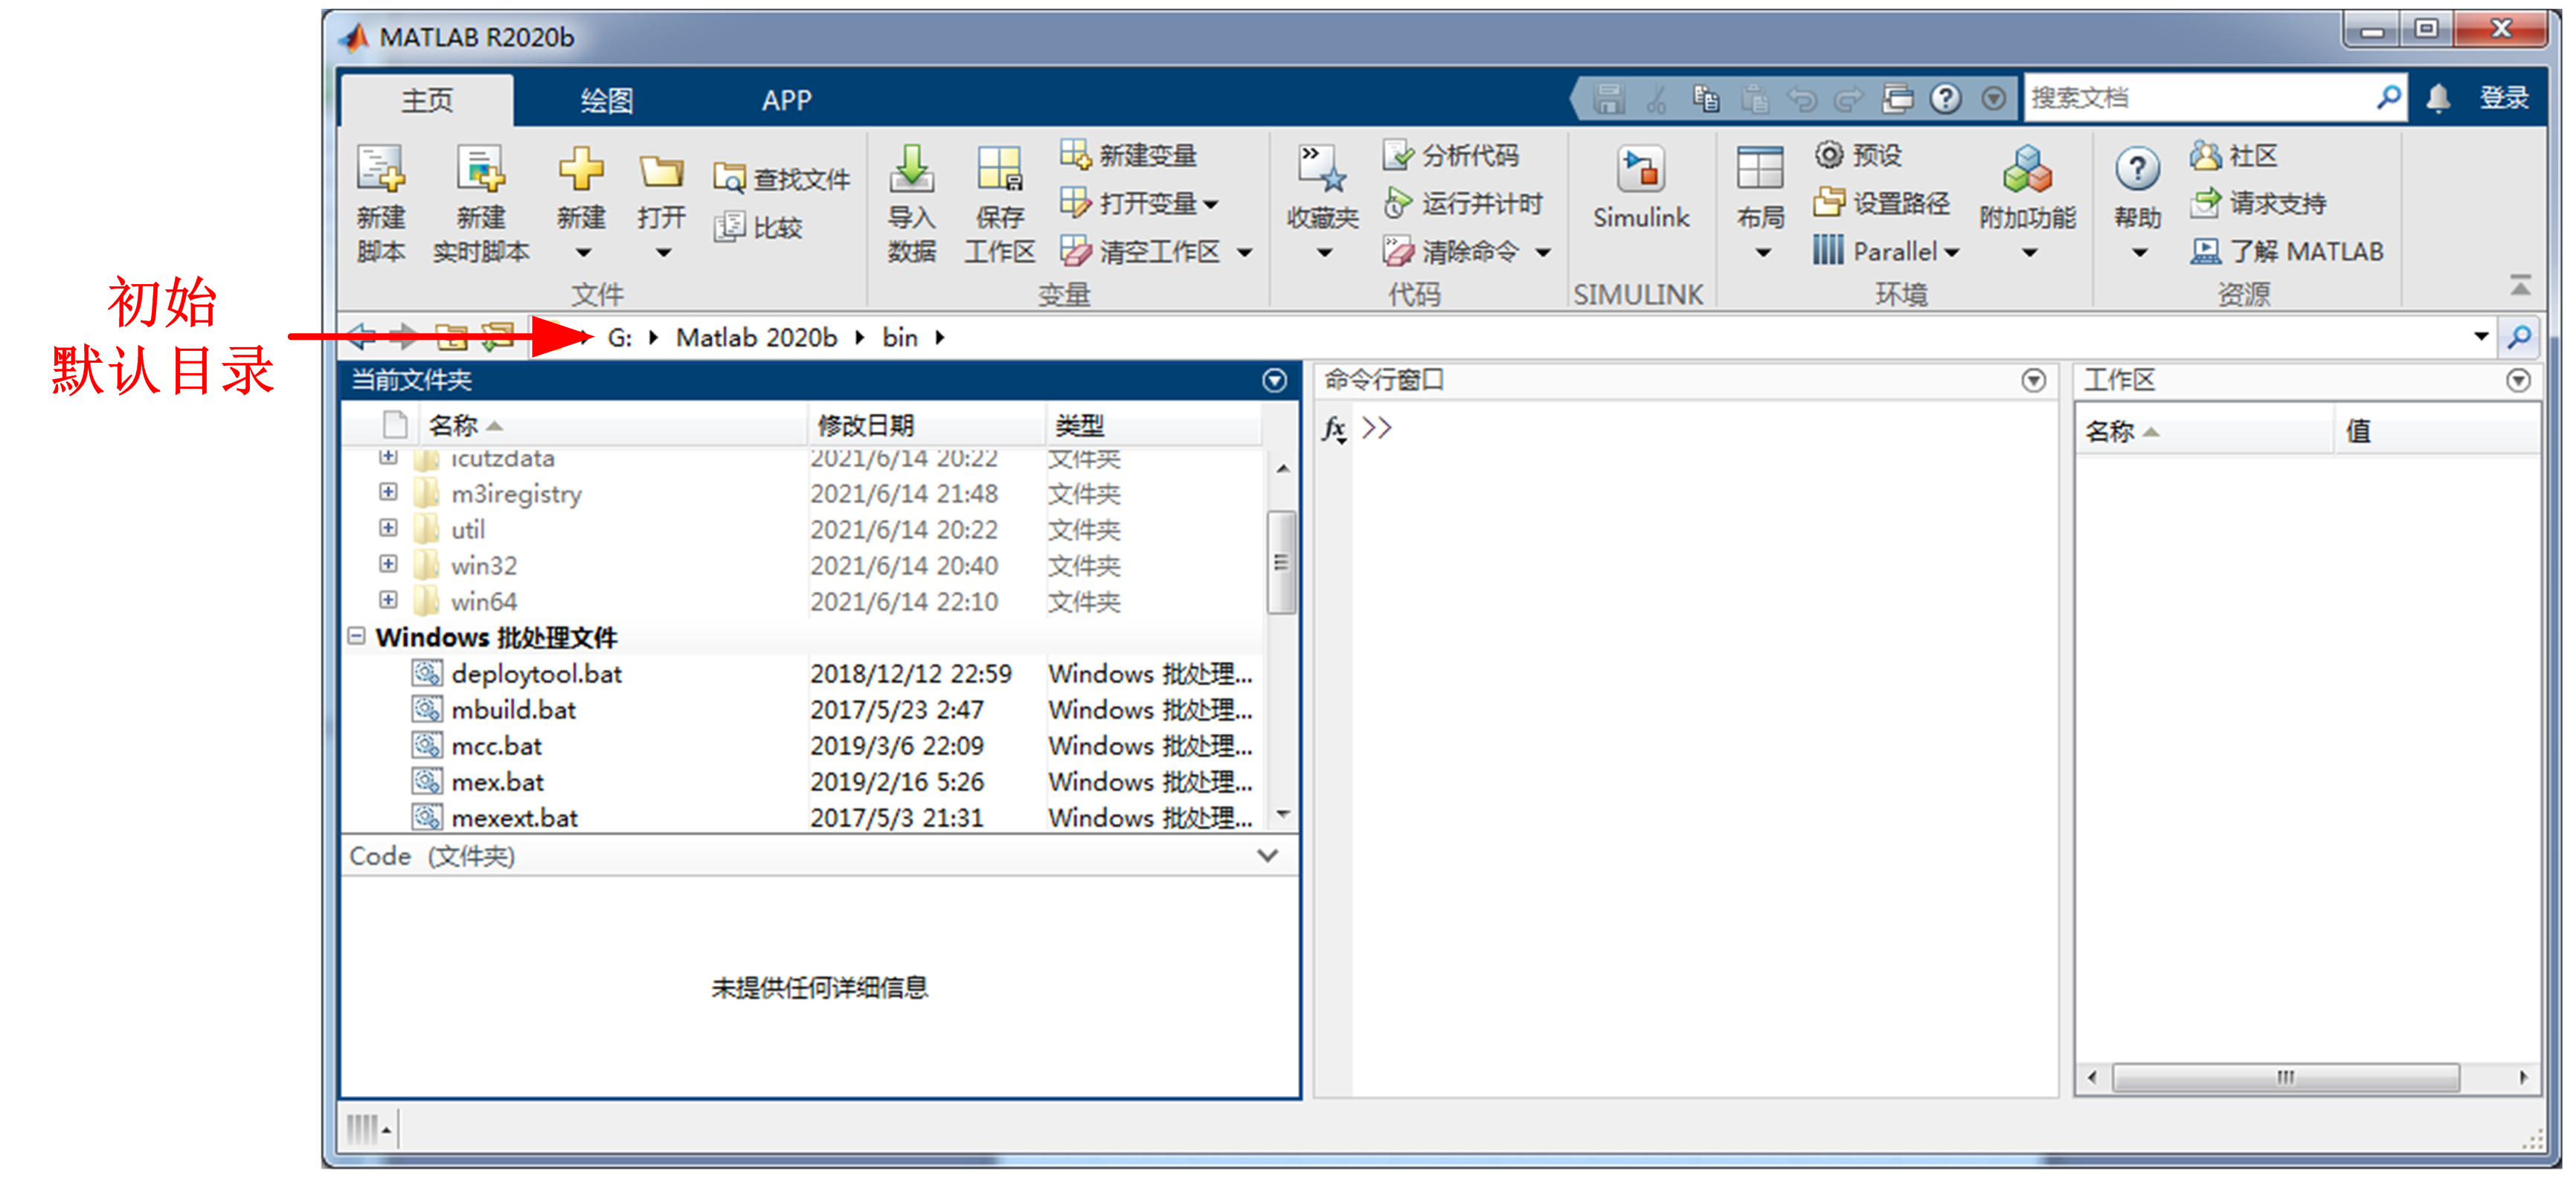Click Preferences (预设) gear icon
The width and height of the screenshot is (2576, 1183).
(x=1829, y=155)
